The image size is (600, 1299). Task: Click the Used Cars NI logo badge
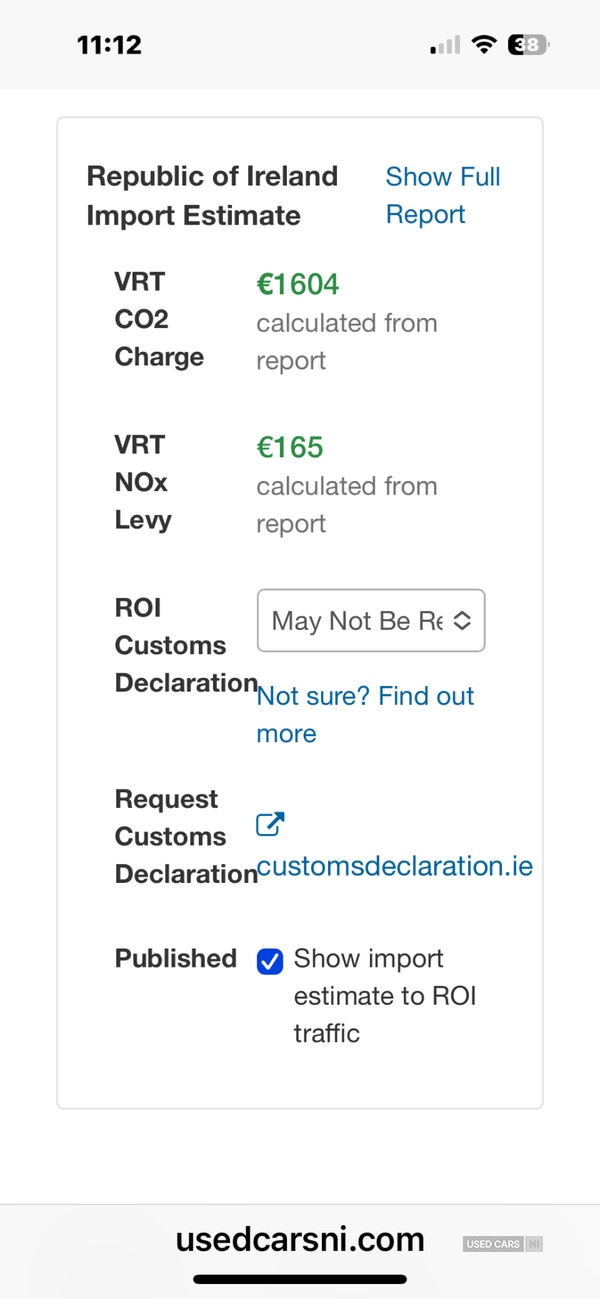(502, 1244)
